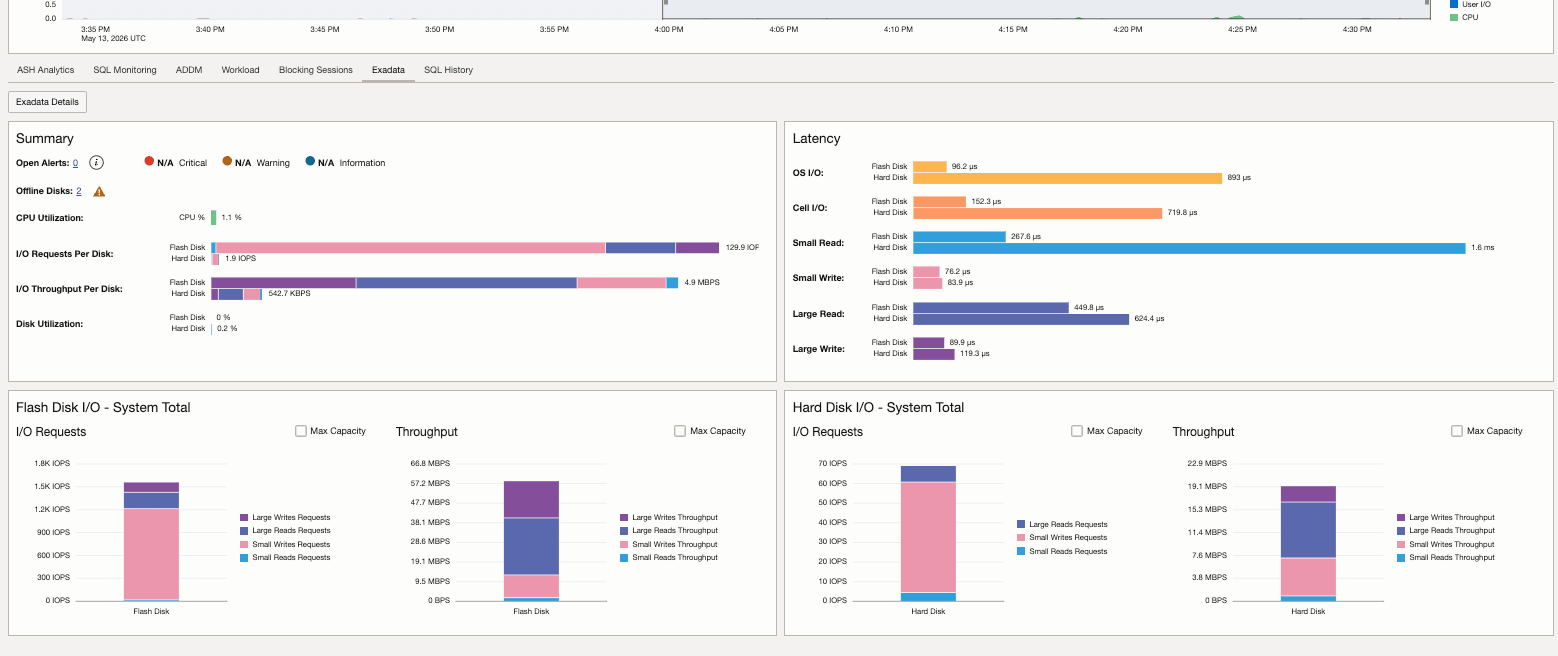Click the Flash Disk Cell I/O latency bar
Screen dimensions: 1558x656
click(939, 202)
